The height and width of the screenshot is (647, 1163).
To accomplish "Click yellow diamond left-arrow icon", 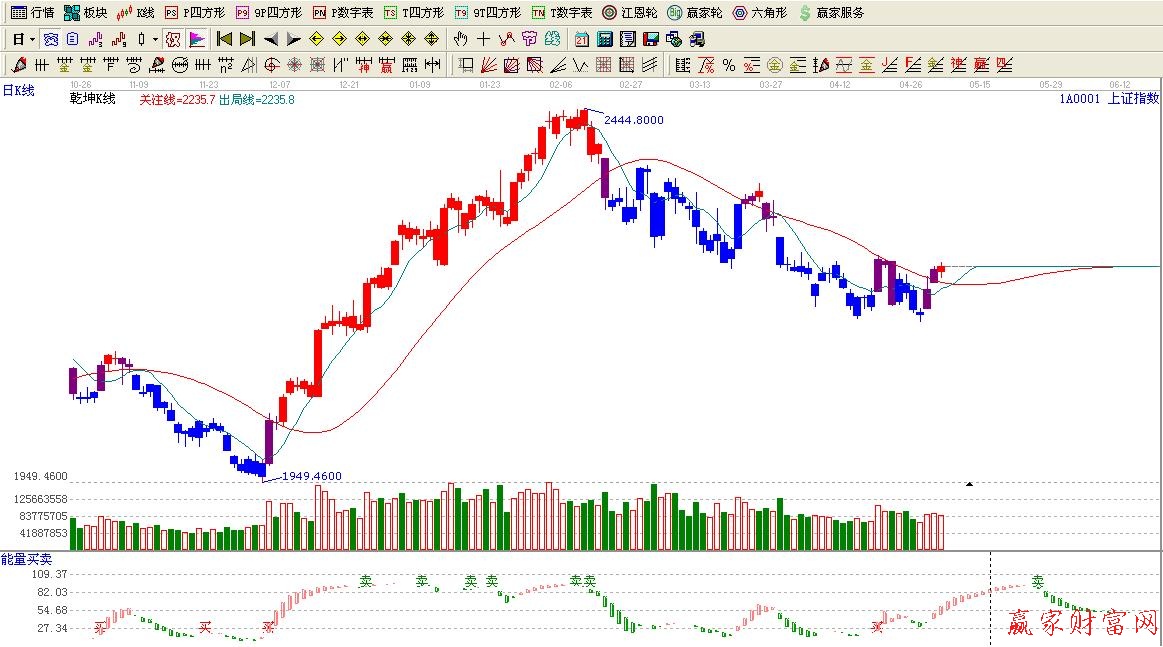I will tap(317, 39).
